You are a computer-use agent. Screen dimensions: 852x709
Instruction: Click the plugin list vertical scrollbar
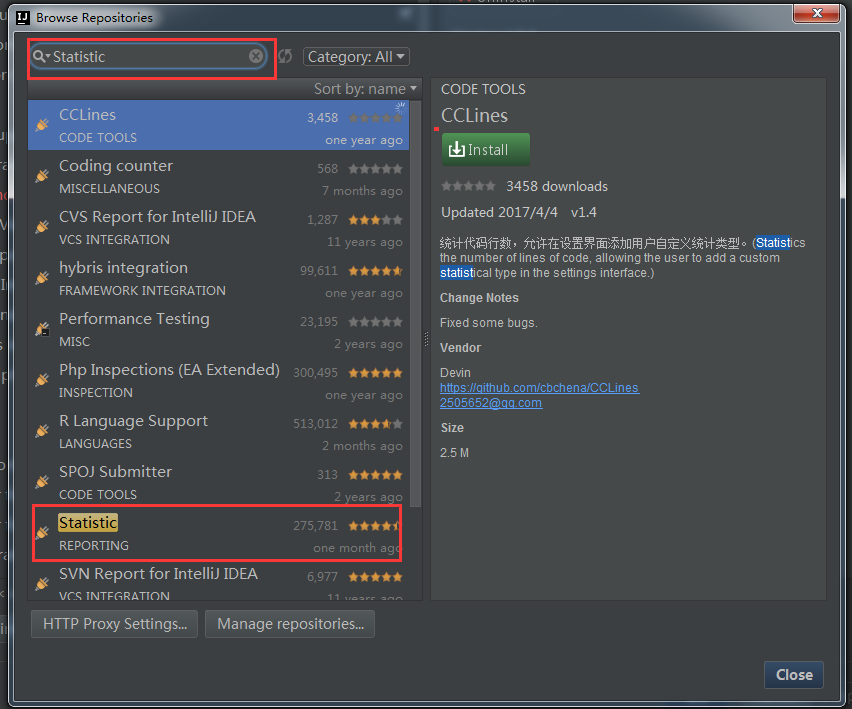click(x=416, y=304)
